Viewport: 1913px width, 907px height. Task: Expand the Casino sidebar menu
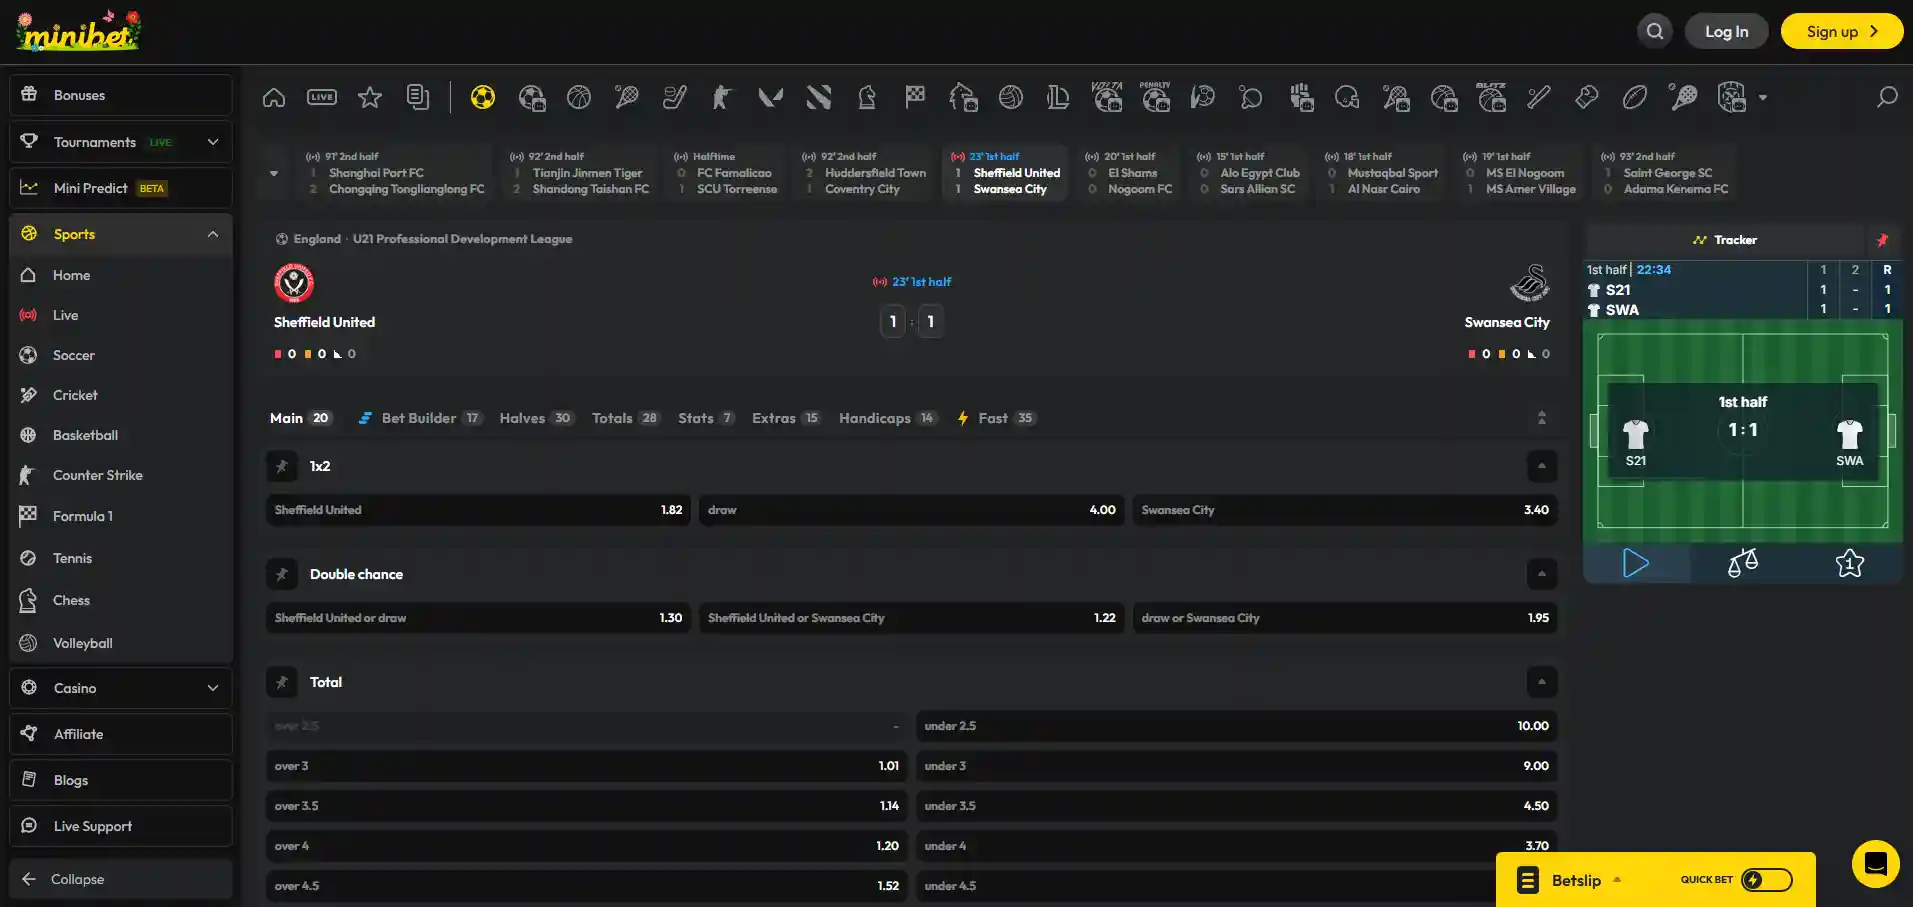(x=213, y=688)
